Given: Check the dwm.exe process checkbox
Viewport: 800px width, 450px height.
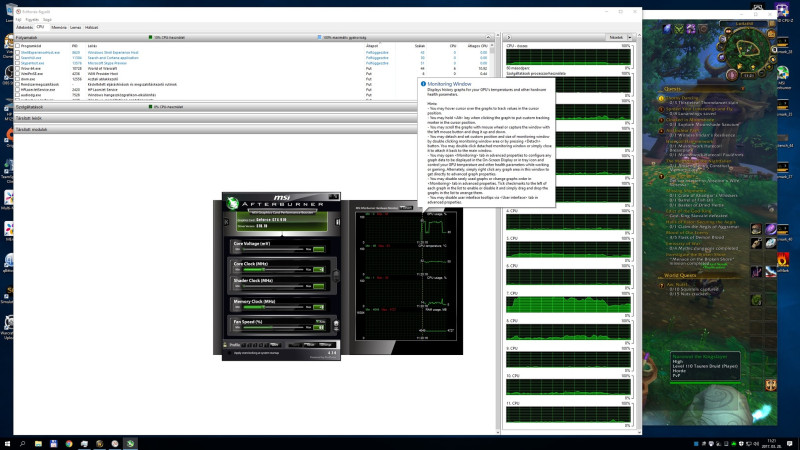Looking at the screenshot, I should 18,79.
